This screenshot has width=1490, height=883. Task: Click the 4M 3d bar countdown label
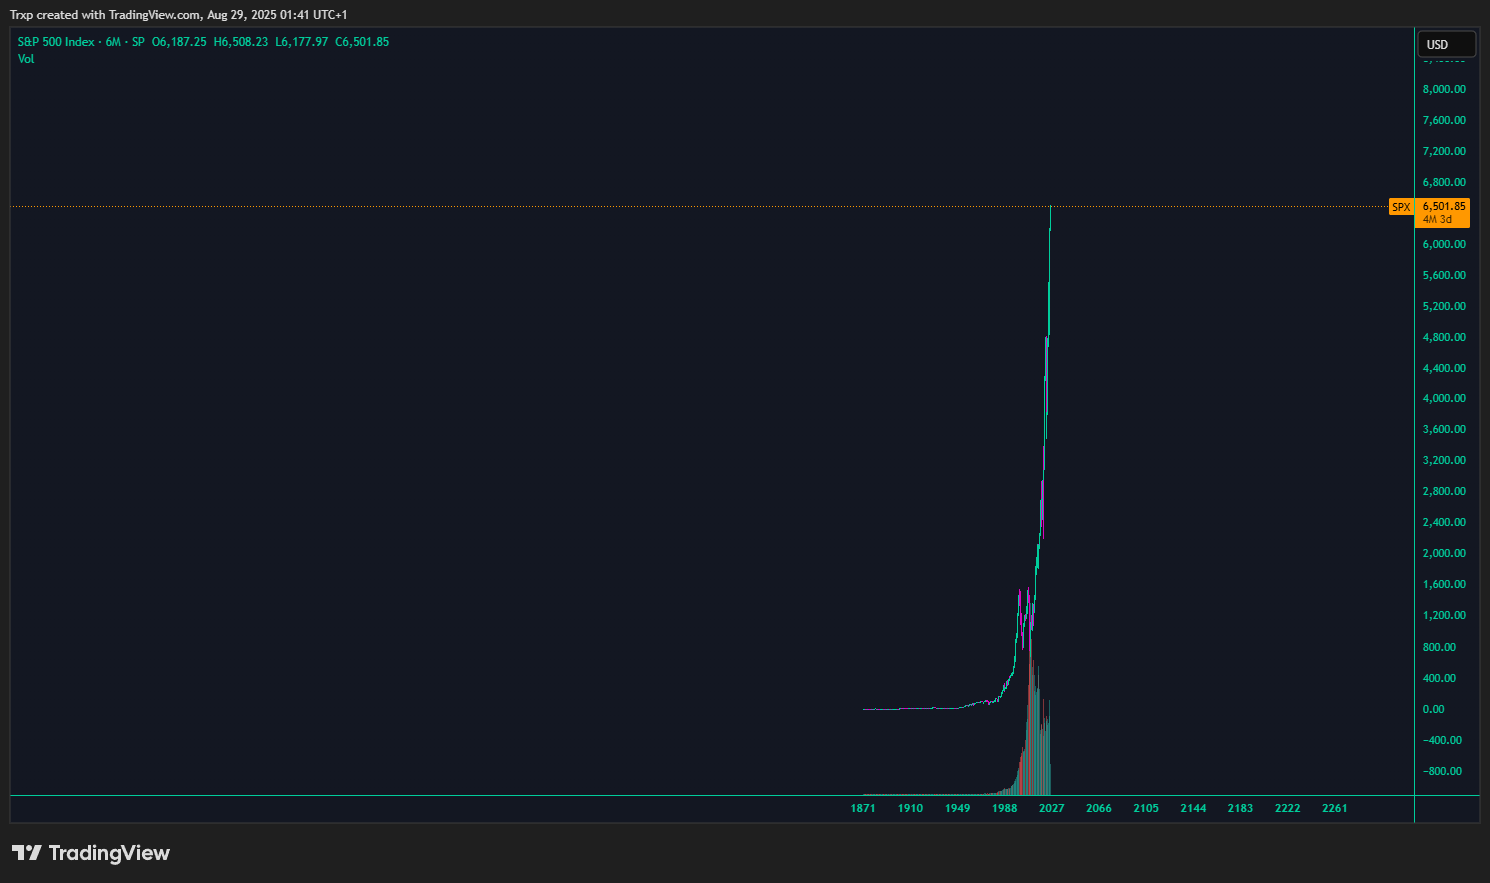pos(1437,220)
